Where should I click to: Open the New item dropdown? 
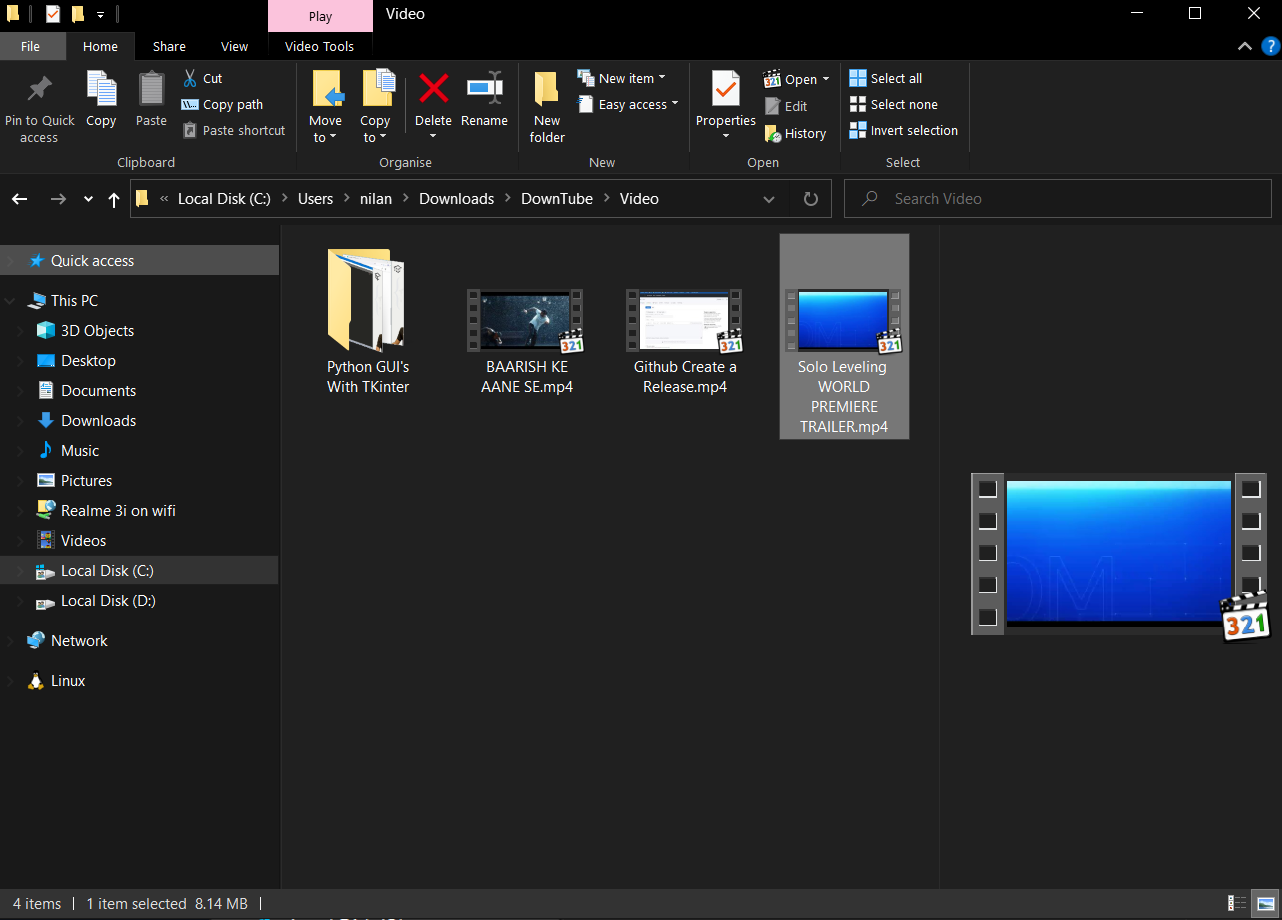pyautogui.click(x=622, y=77)
